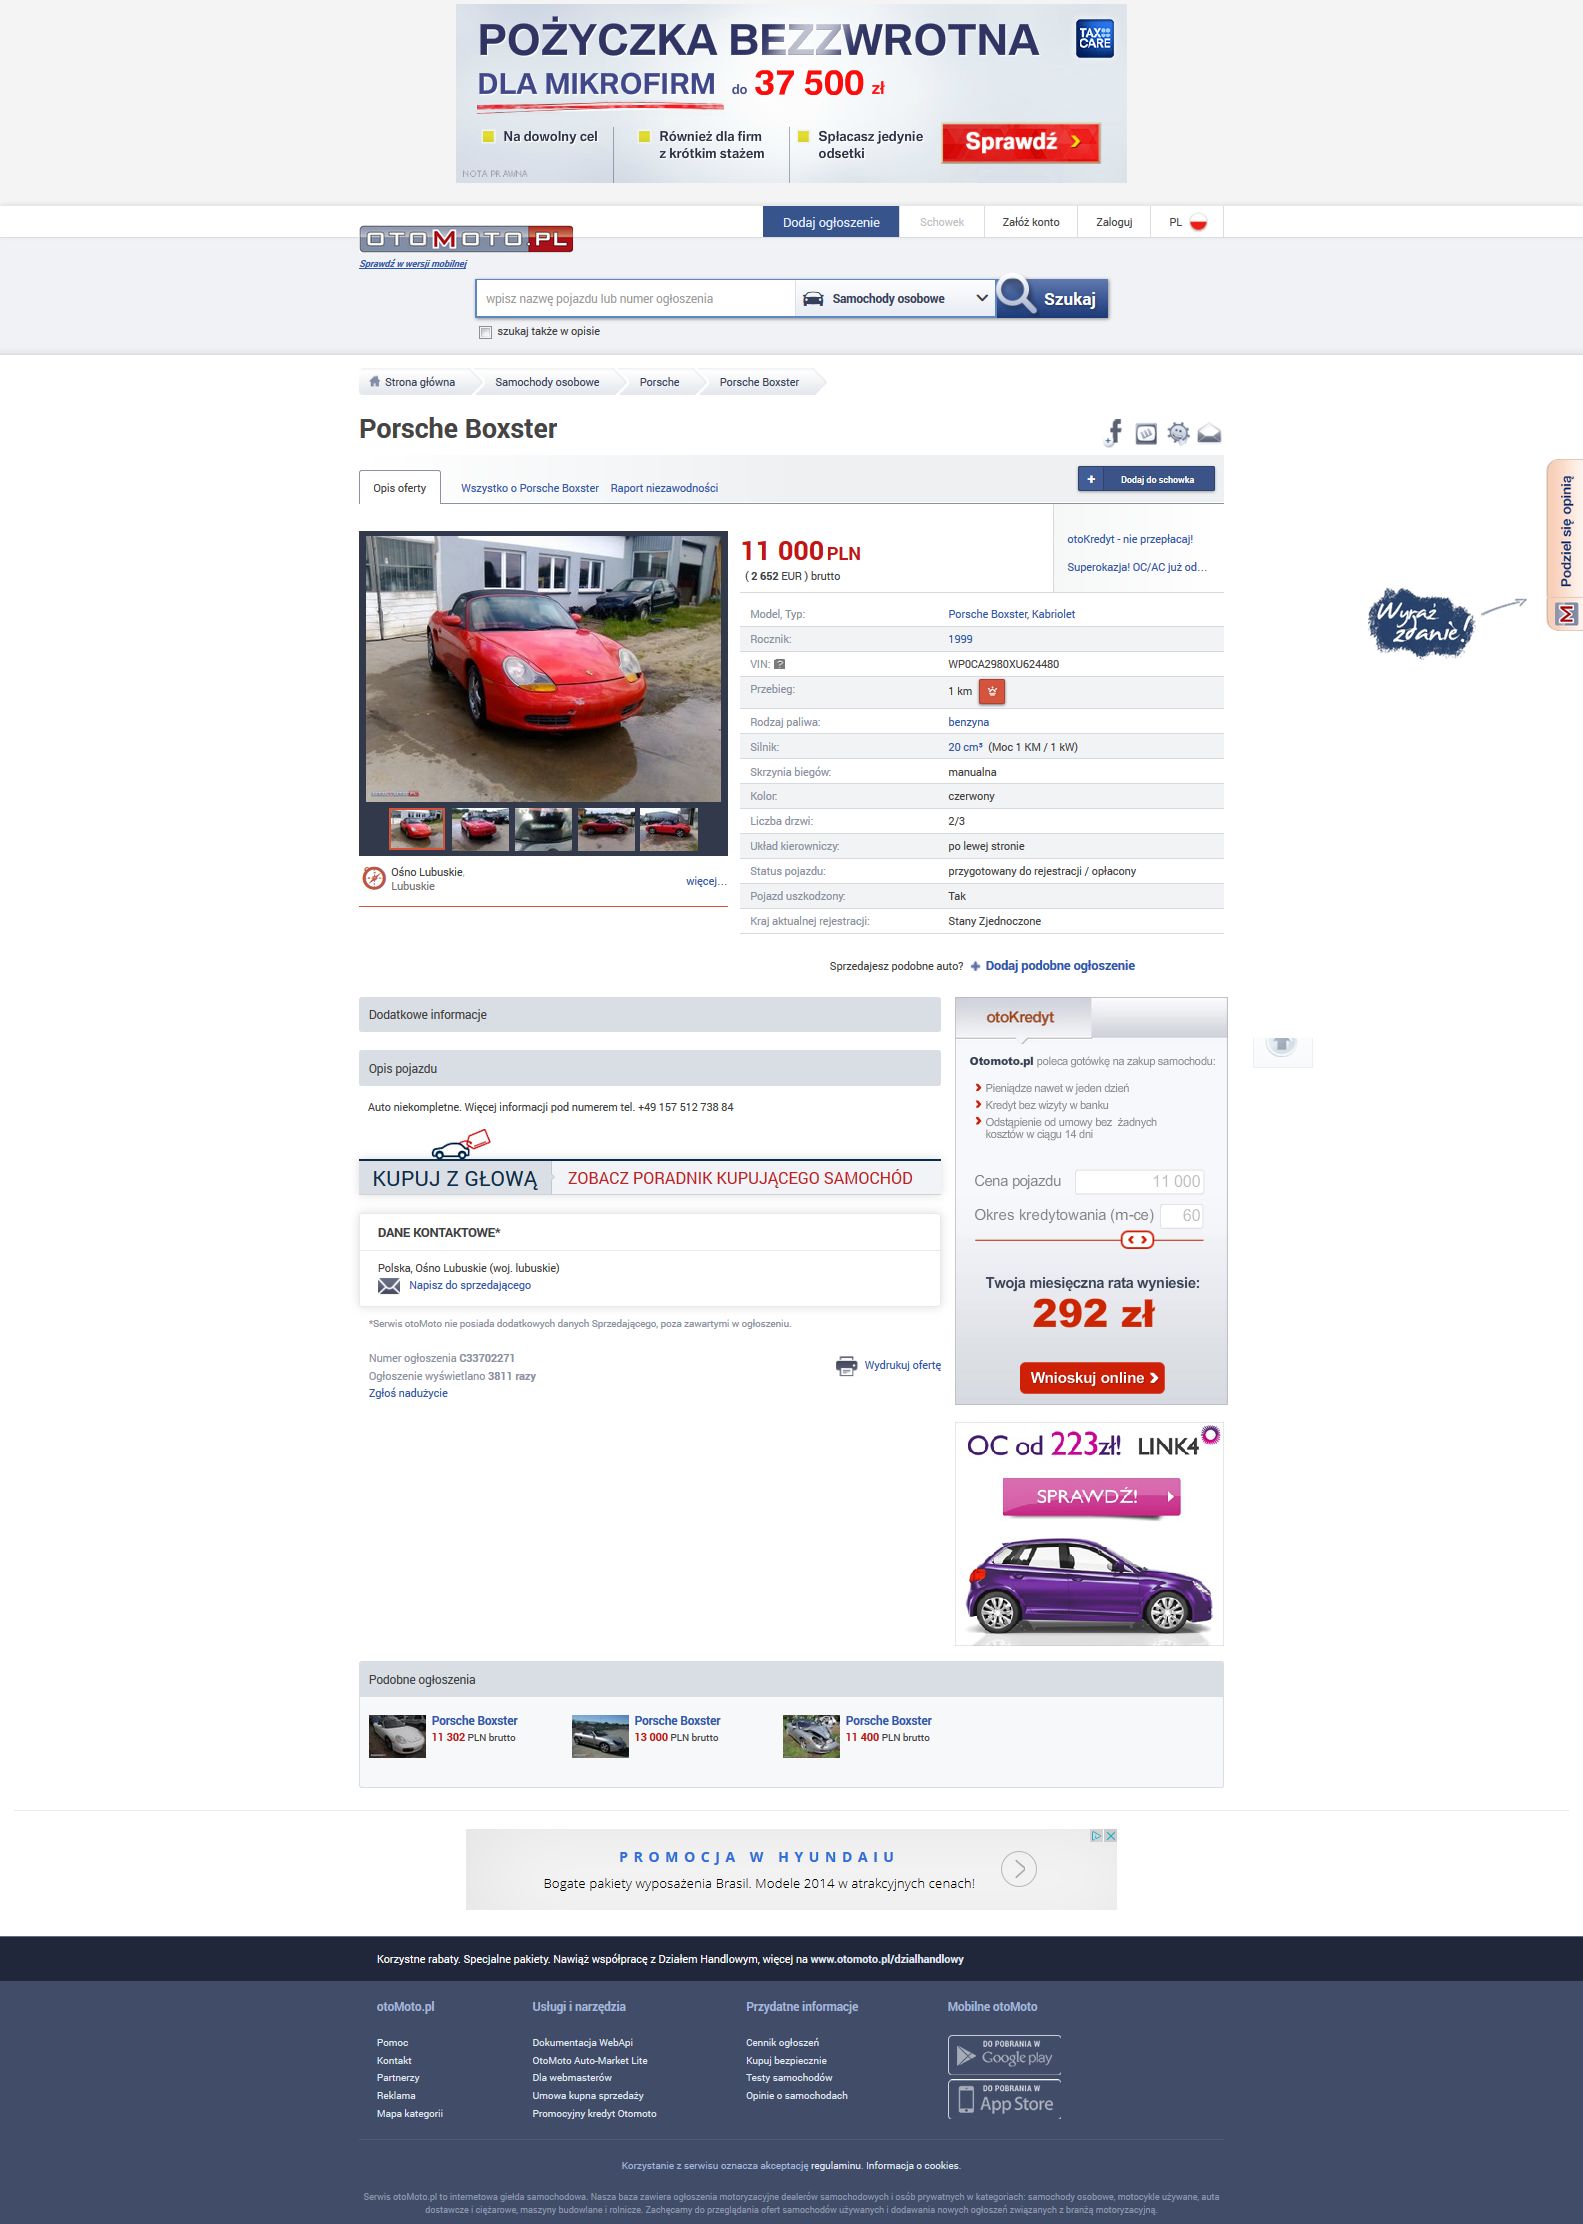
Task: Click the Polish flag icon
Action: point(1198,222)
